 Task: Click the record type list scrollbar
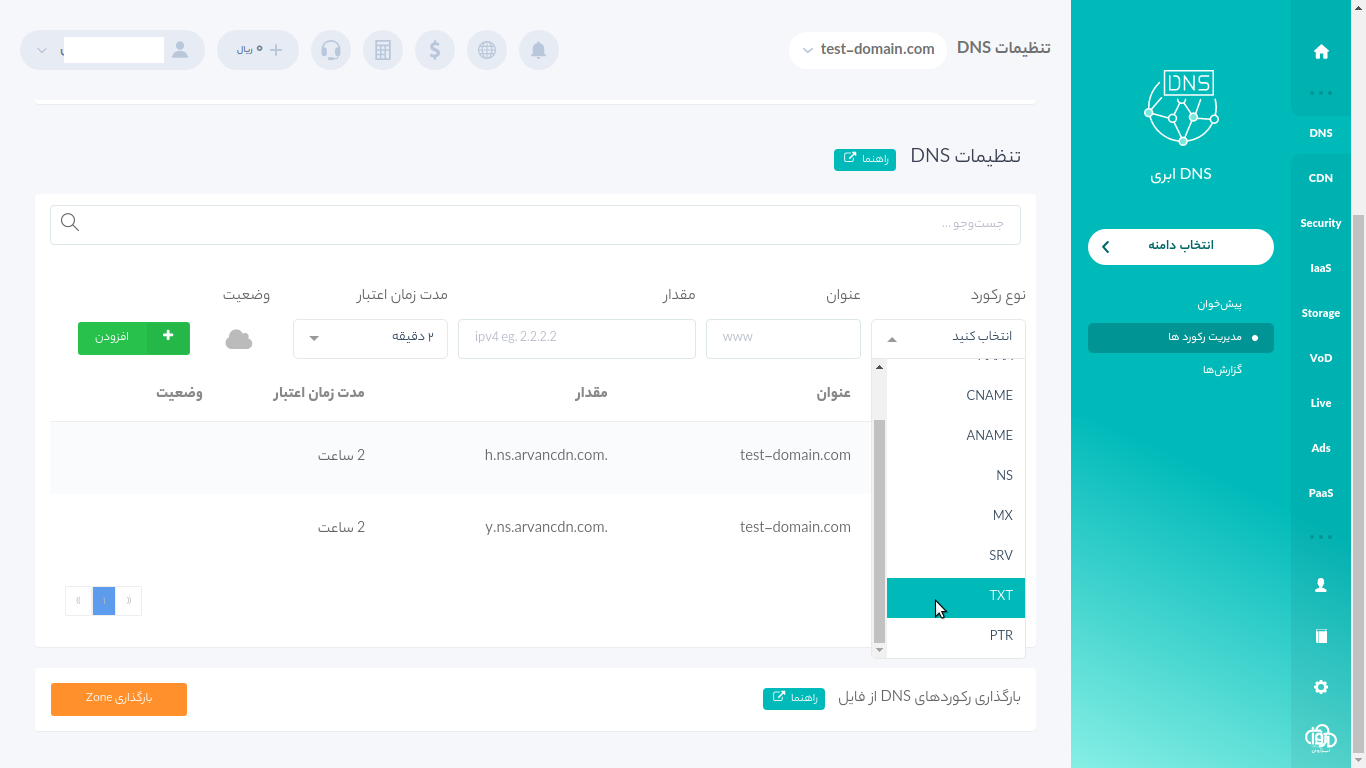click(x=879, y=530)
